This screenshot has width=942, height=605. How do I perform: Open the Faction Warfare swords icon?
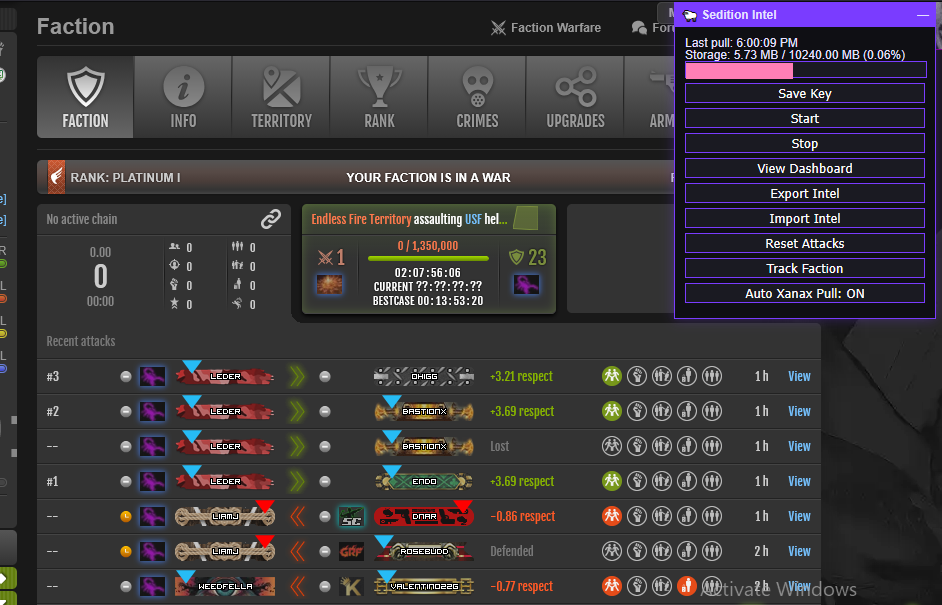point(499,28)
